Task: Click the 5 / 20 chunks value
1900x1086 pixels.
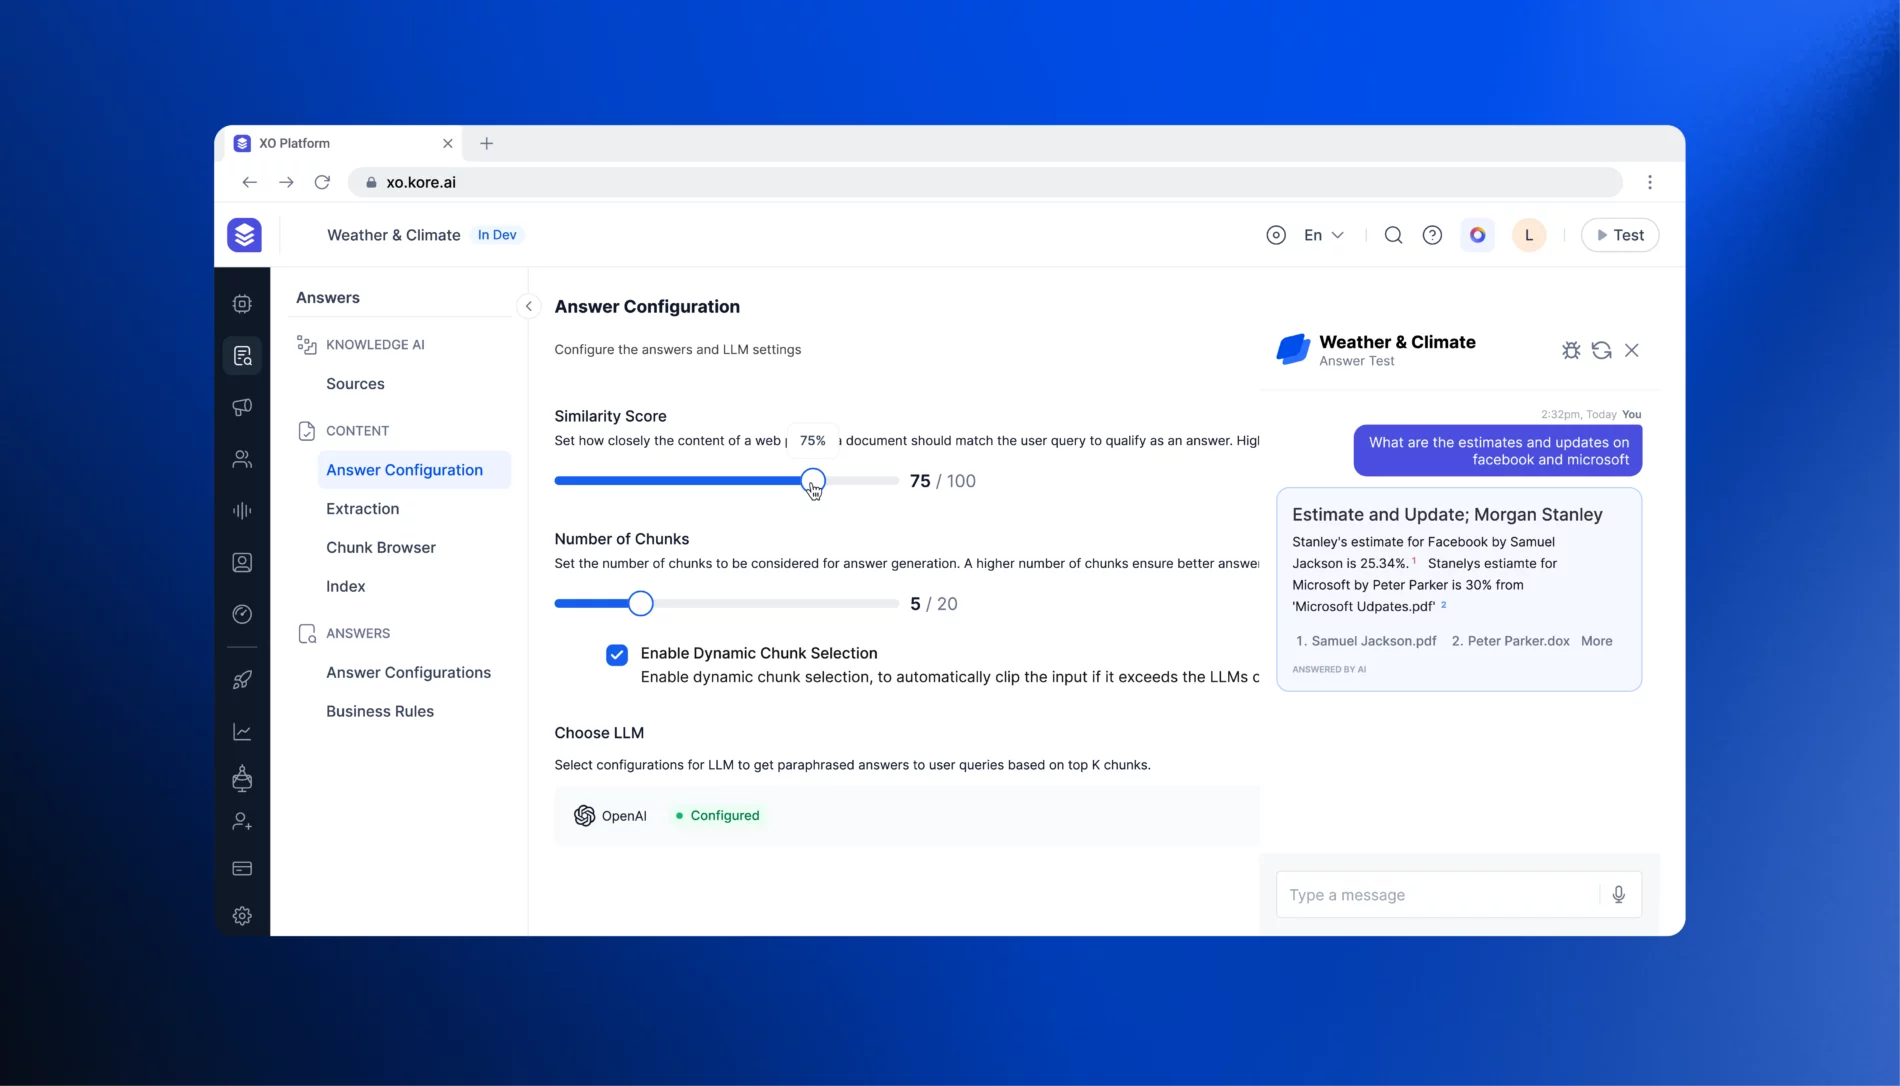Action: coord(934,604)
